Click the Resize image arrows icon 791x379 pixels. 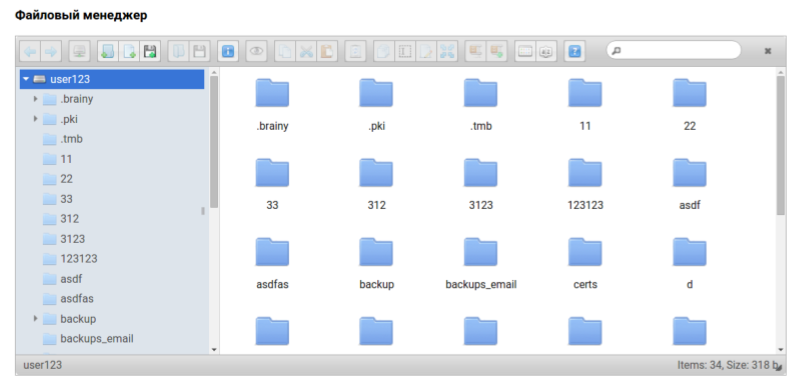pos(447,51)
